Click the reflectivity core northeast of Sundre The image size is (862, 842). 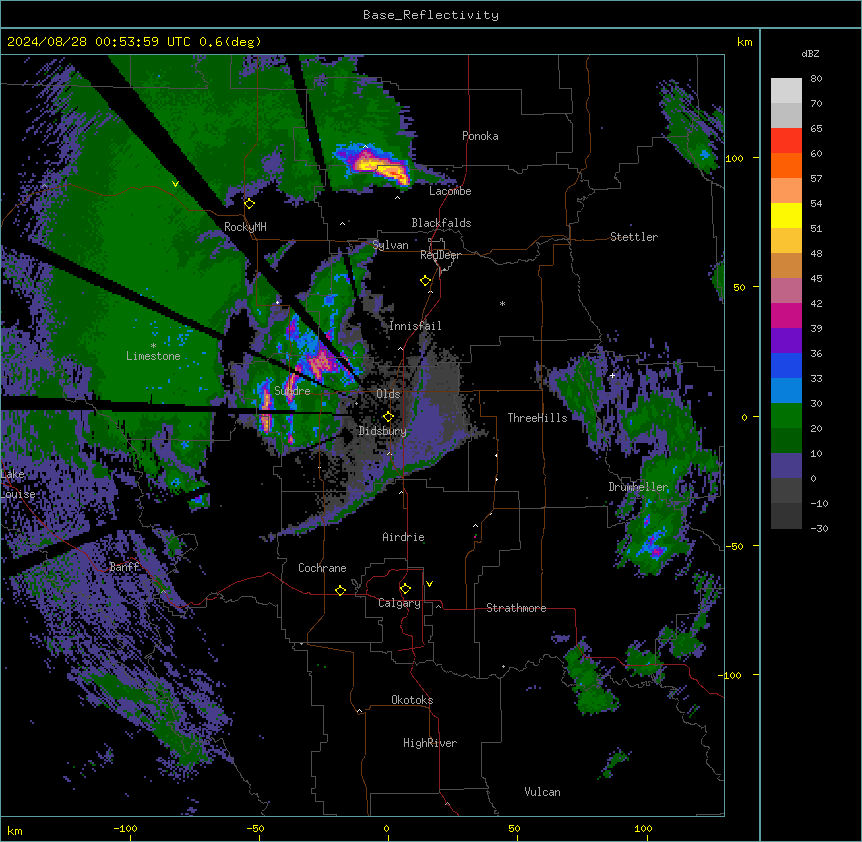[x=321, y=361]
